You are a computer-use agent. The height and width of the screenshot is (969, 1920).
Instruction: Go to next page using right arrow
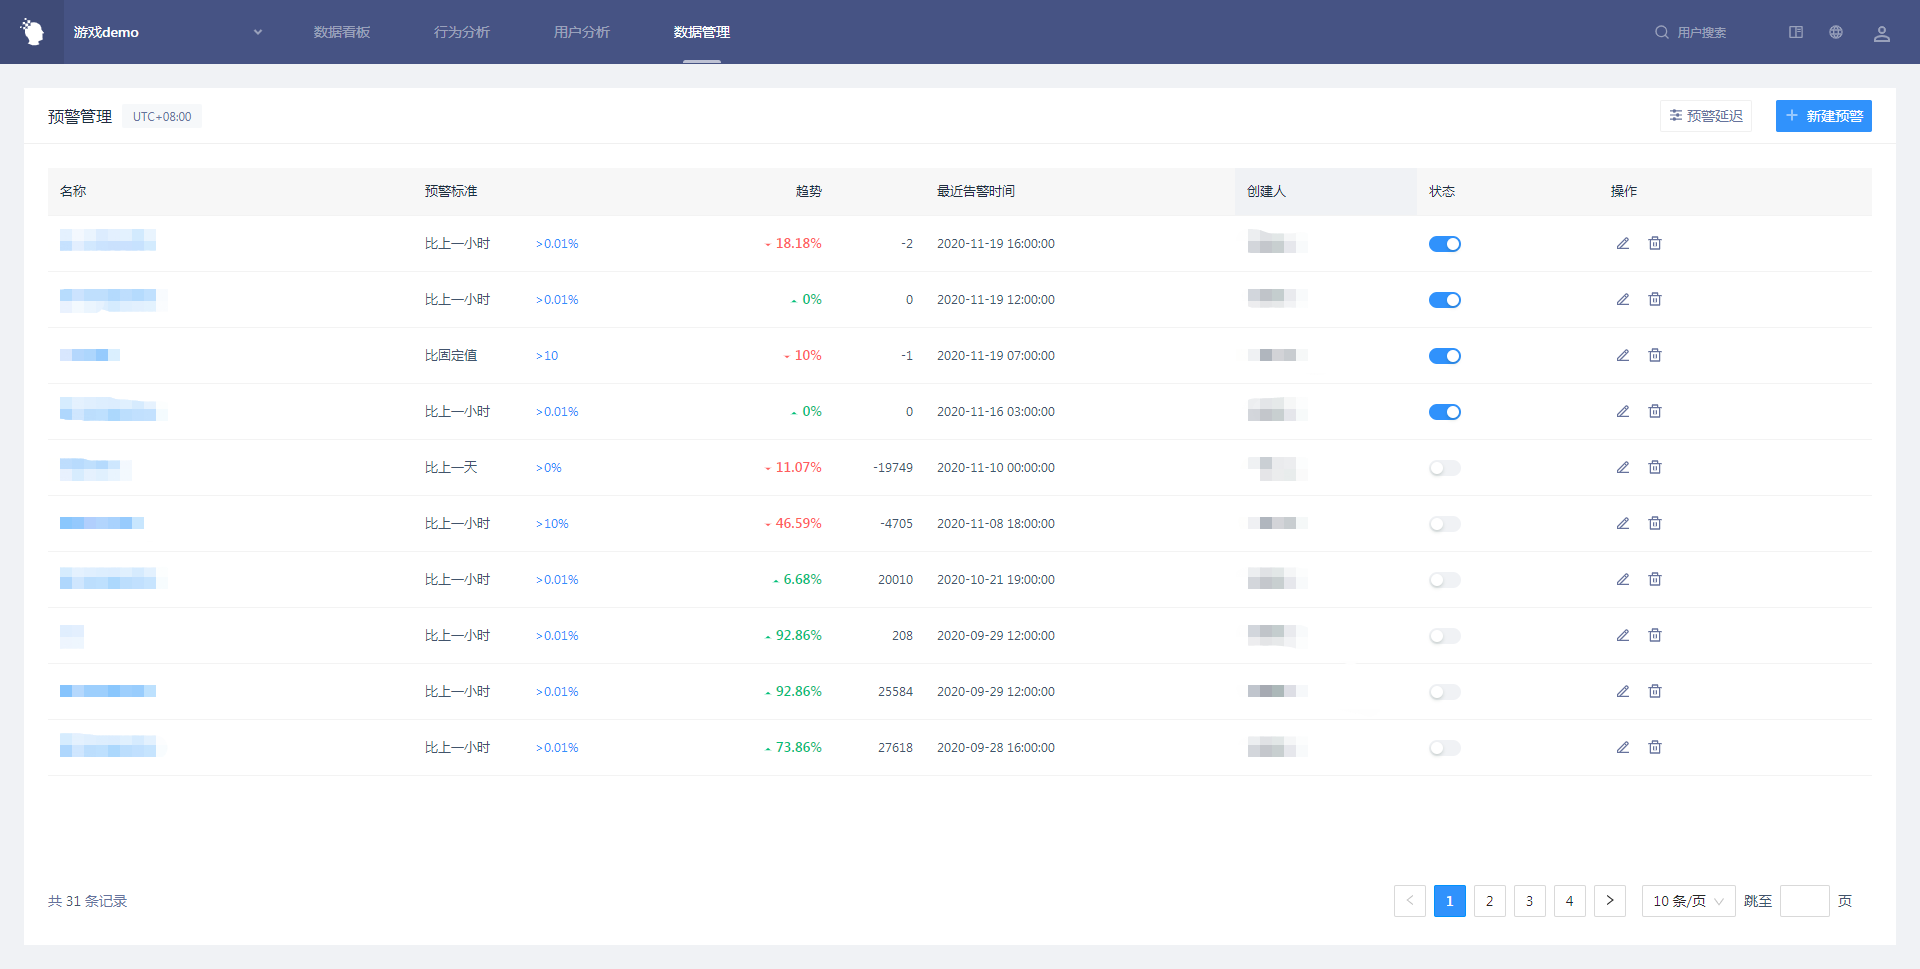point(1609,901)
